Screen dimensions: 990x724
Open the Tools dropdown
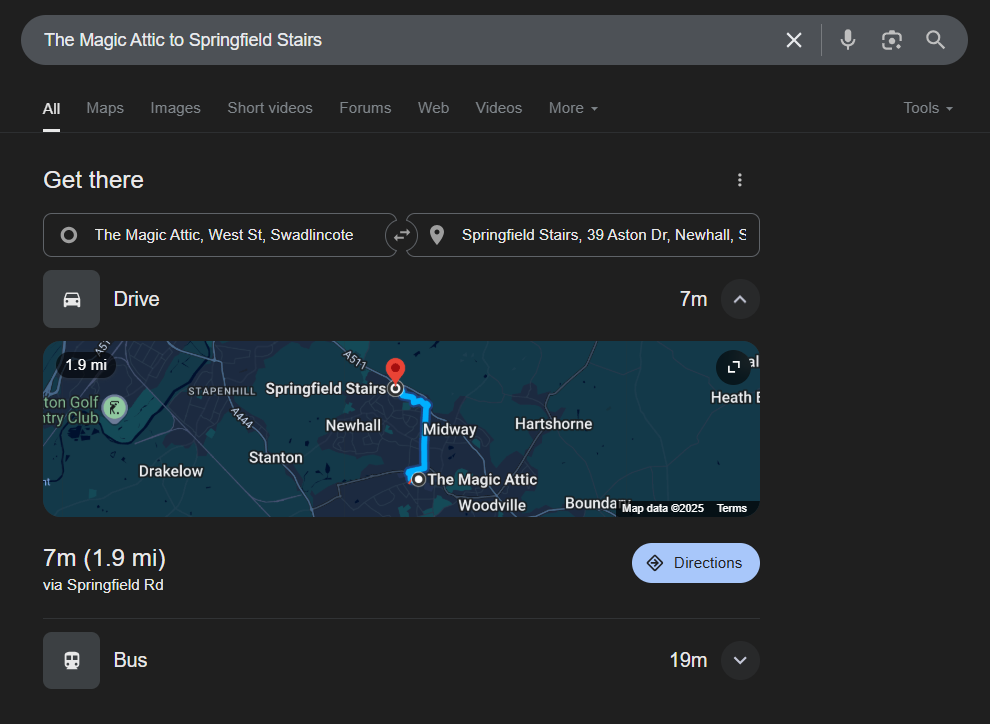(x=927, y=108)
